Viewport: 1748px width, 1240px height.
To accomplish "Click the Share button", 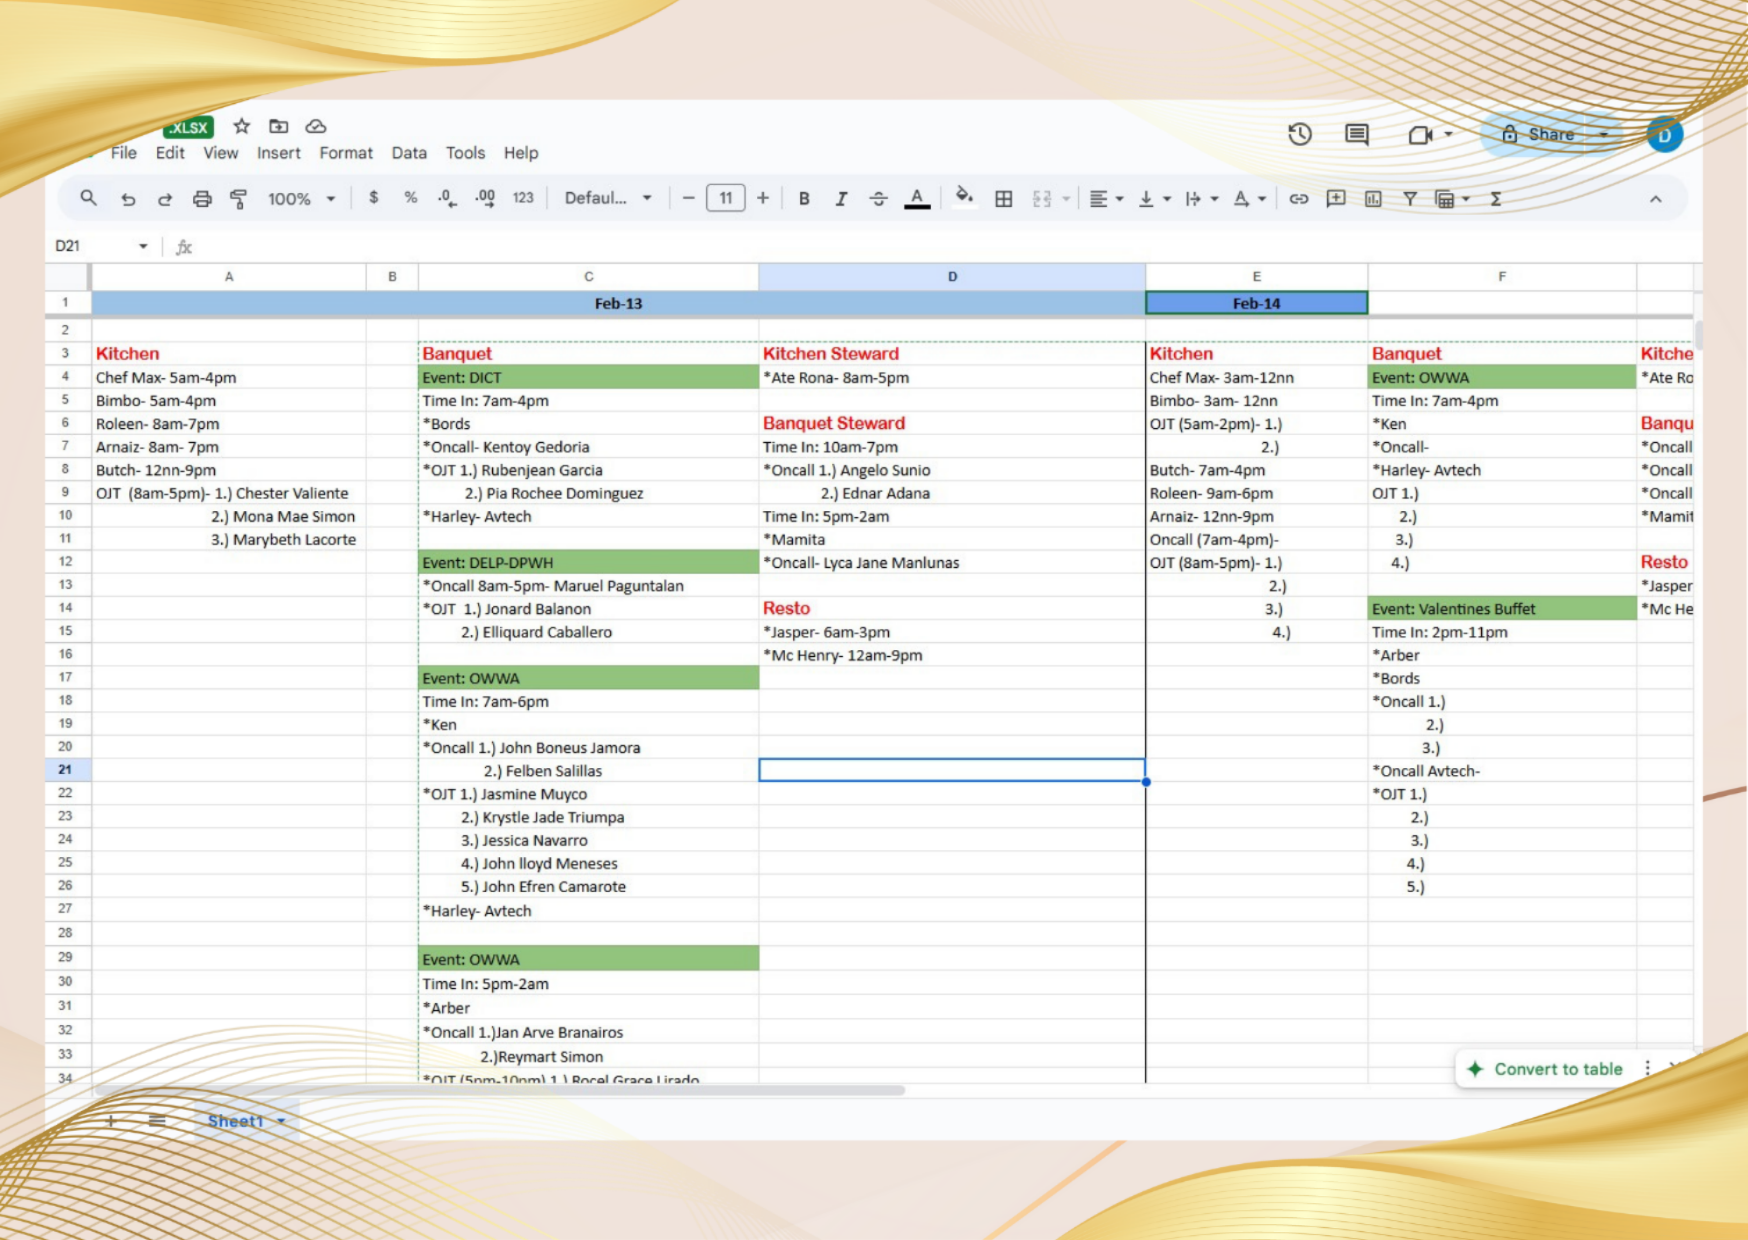I will point(1538,134).
